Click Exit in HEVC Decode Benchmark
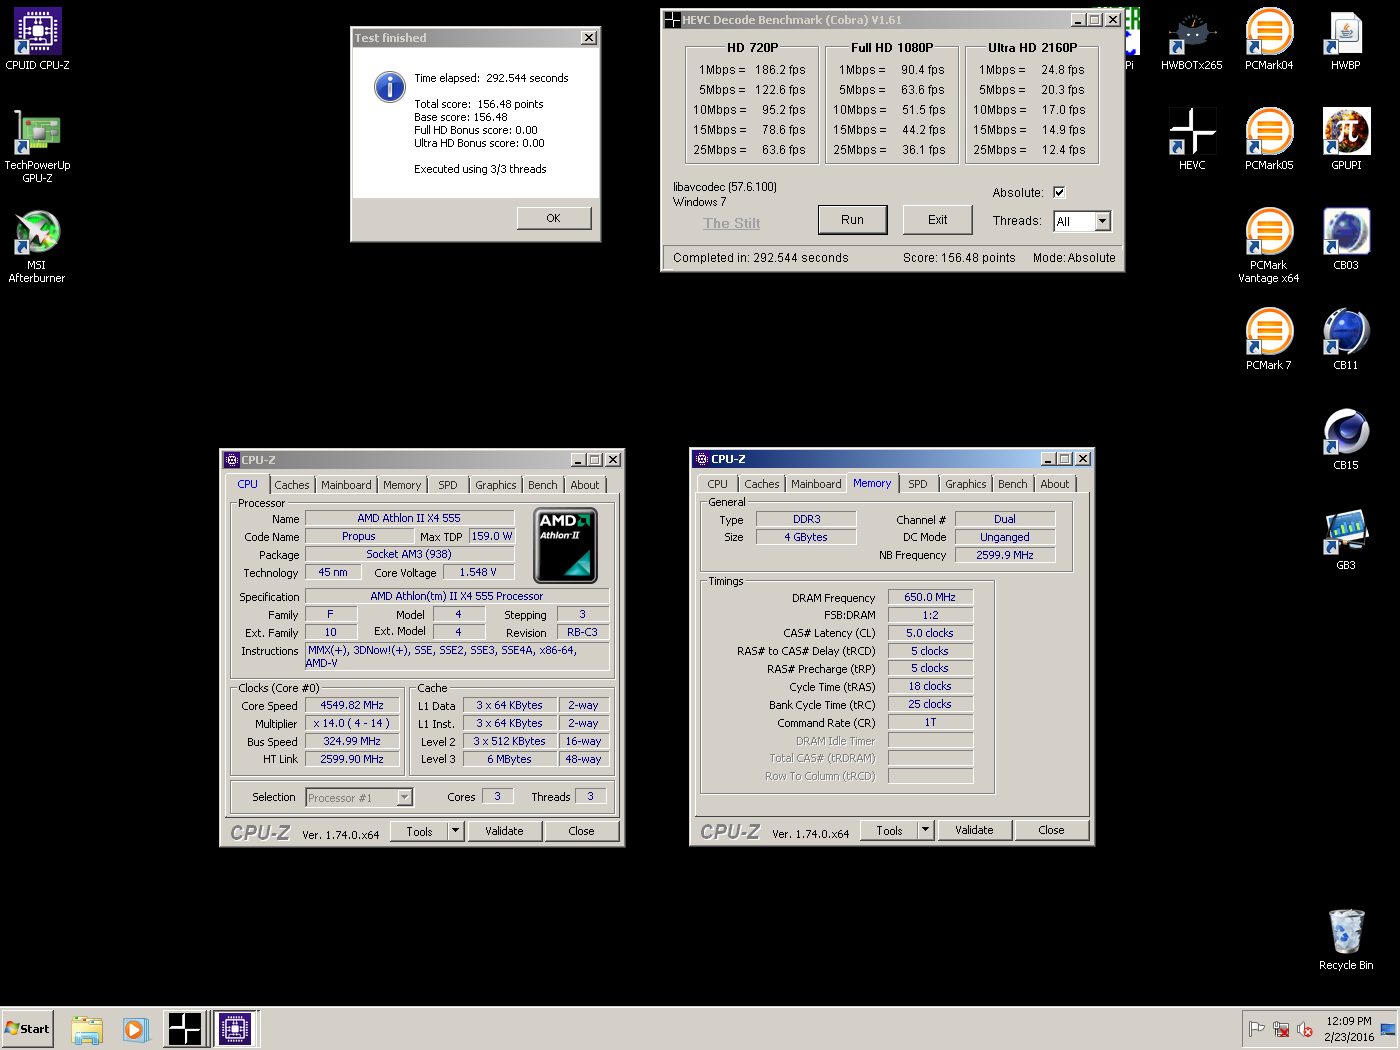Image resolution: width=1400 pixels, height=1050 pixels. pos(937,220)
